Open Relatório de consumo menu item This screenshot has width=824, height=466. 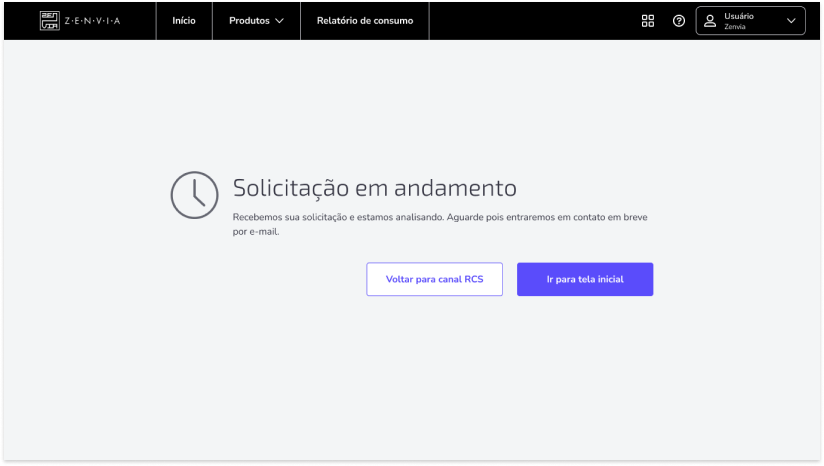pyautogui.click(x=365, y=21)
